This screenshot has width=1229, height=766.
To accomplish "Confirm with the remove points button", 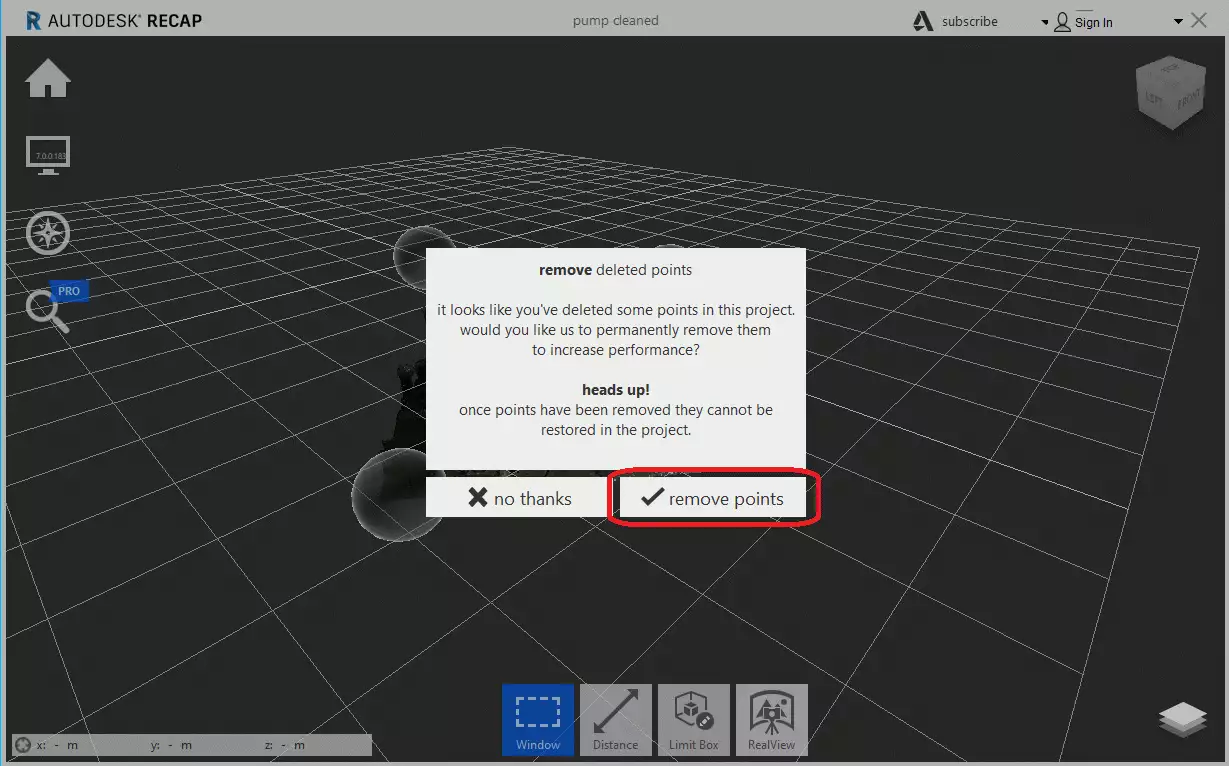I will 711,498.
